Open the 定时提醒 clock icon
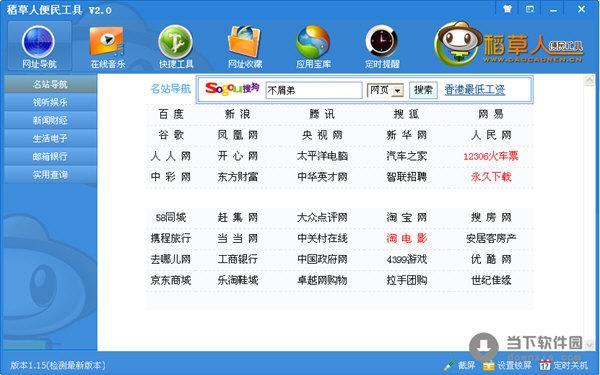 point(382,41)
